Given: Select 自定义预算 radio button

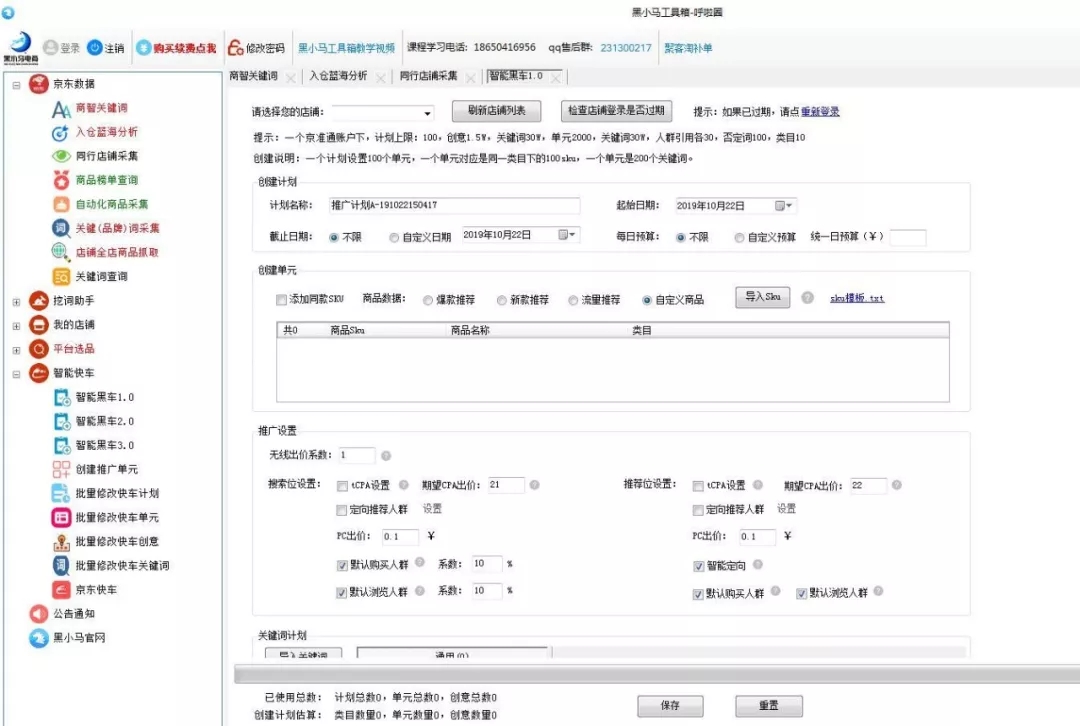Looking at the screenshot, I should click(739, 238).
